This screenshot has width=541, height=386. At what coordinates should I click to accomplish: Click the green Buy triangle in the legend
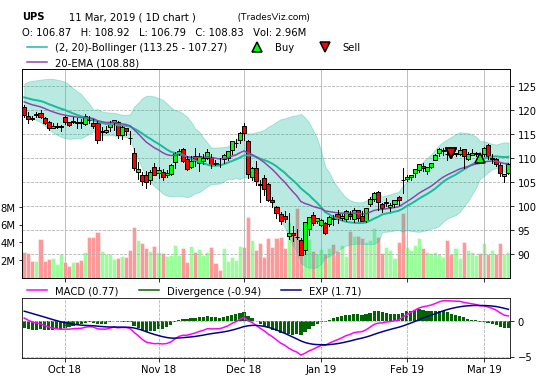click(x=257, y=47)
